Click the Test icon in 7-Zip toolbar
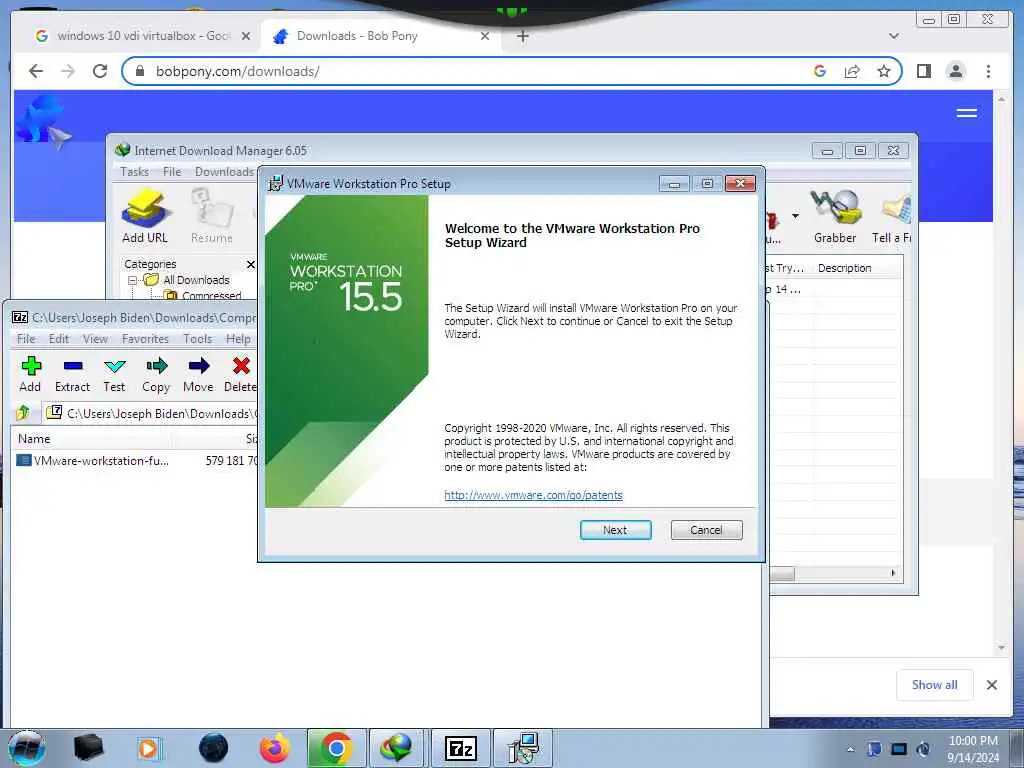The width and height of the screenshot is (1024, 768). click(114, 374)
